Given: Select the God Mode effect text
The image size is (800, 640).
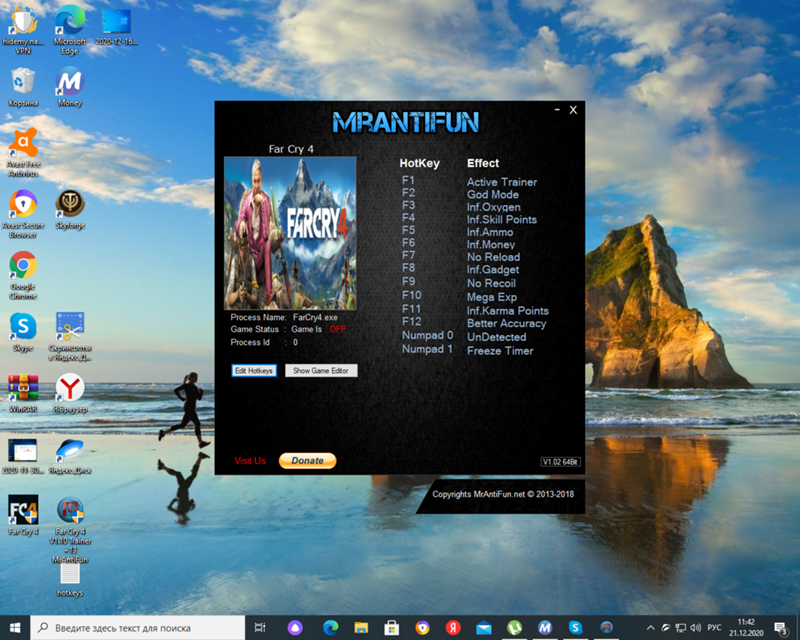Looking at the screenshot, I should pos(493,194).
